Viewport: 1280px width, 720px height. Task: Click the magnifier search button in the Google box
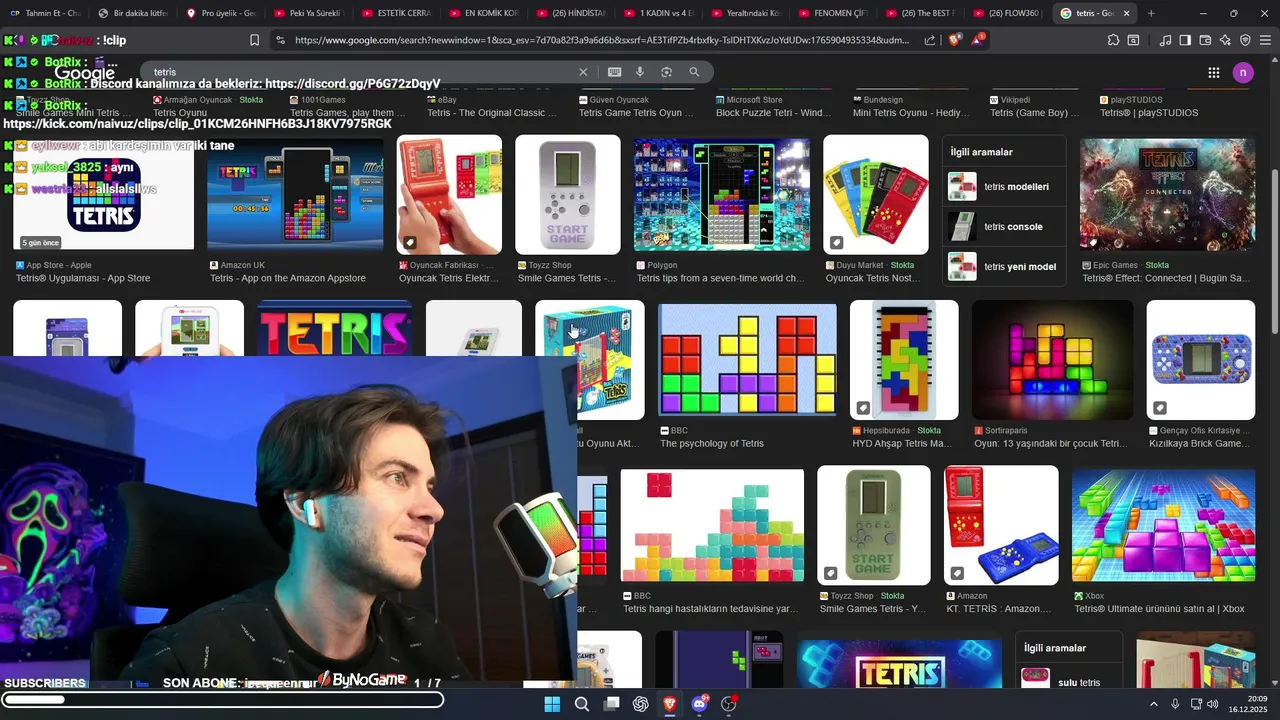click(x=694, y=72)
